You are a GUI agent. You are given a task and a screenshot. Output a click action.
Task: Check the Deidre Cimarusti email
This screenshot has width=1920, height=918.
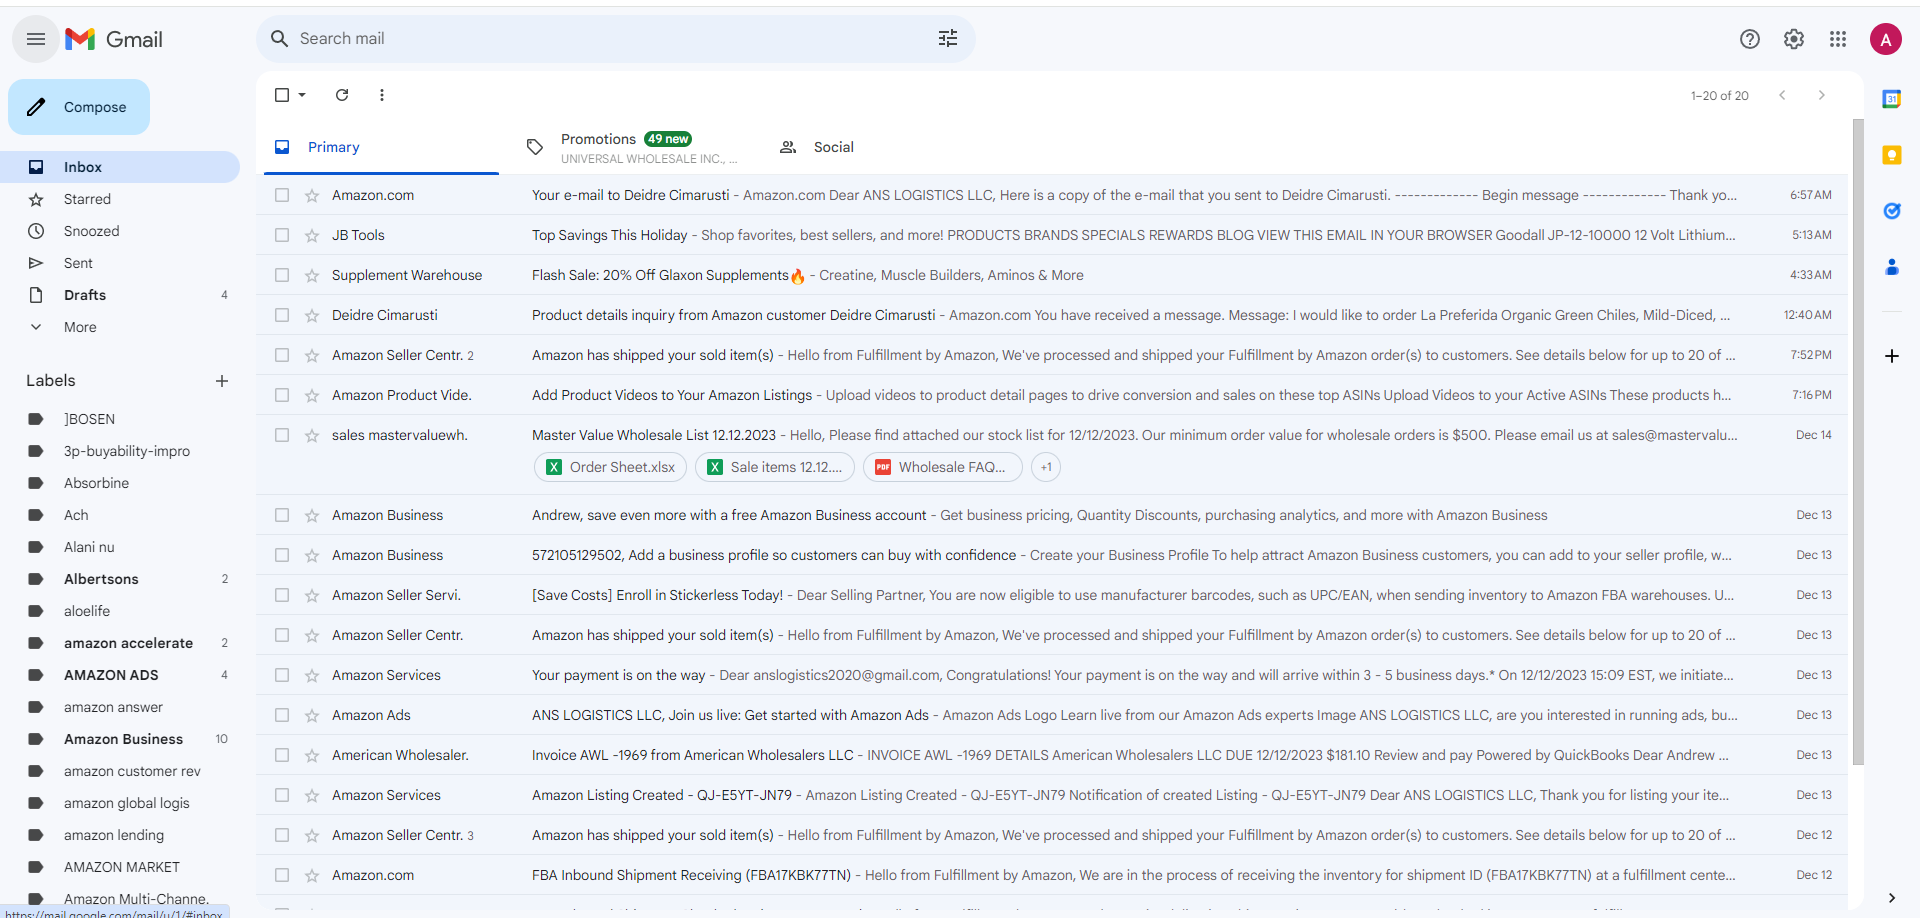[282, 315]
